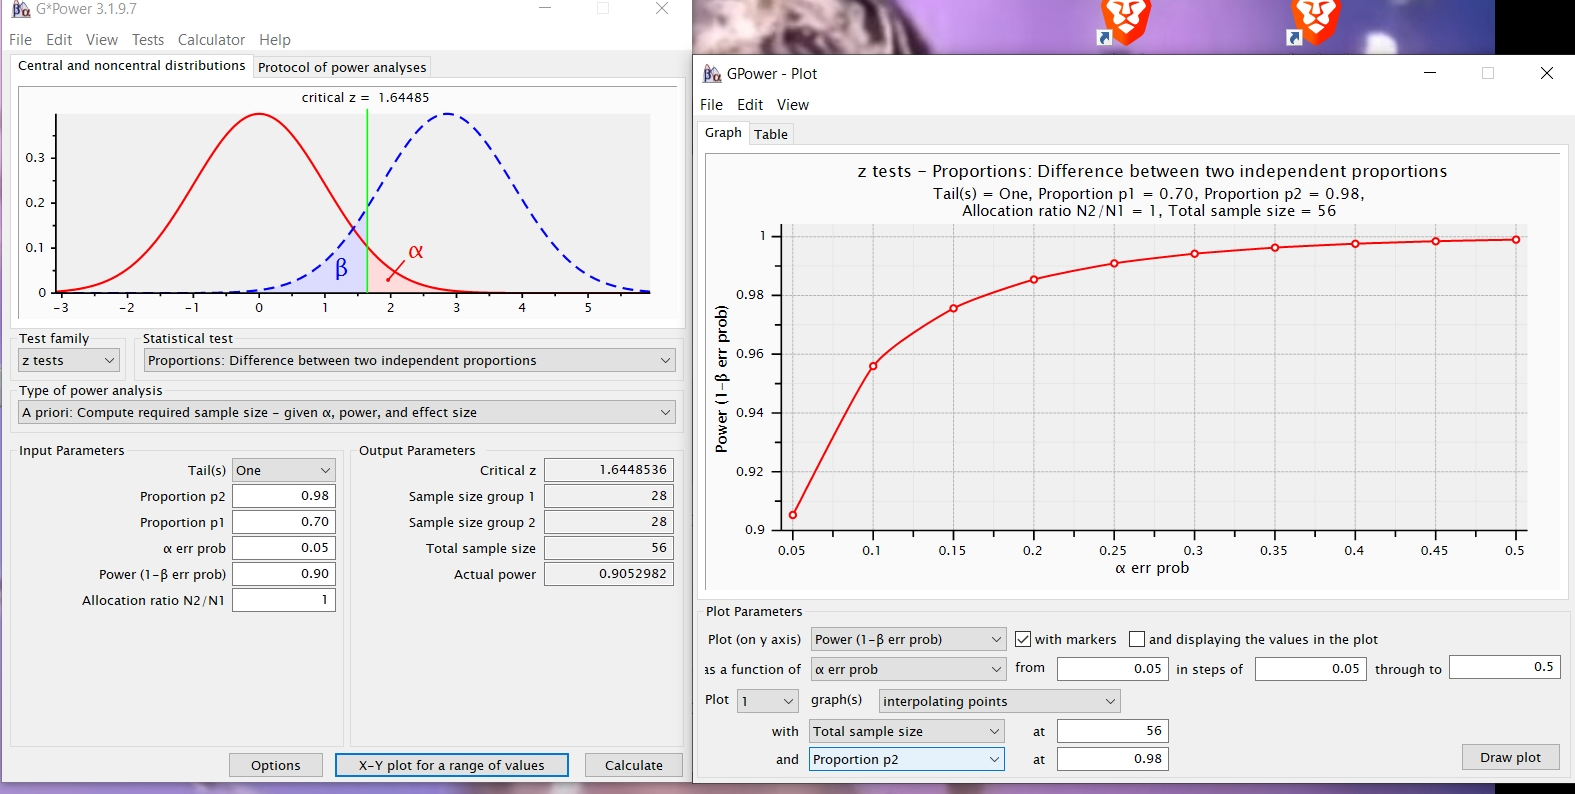The height and width of the screenshot is (794, 1575).
Task: Switch to Protocol of power analyses tab
Action: pos(342,67)
